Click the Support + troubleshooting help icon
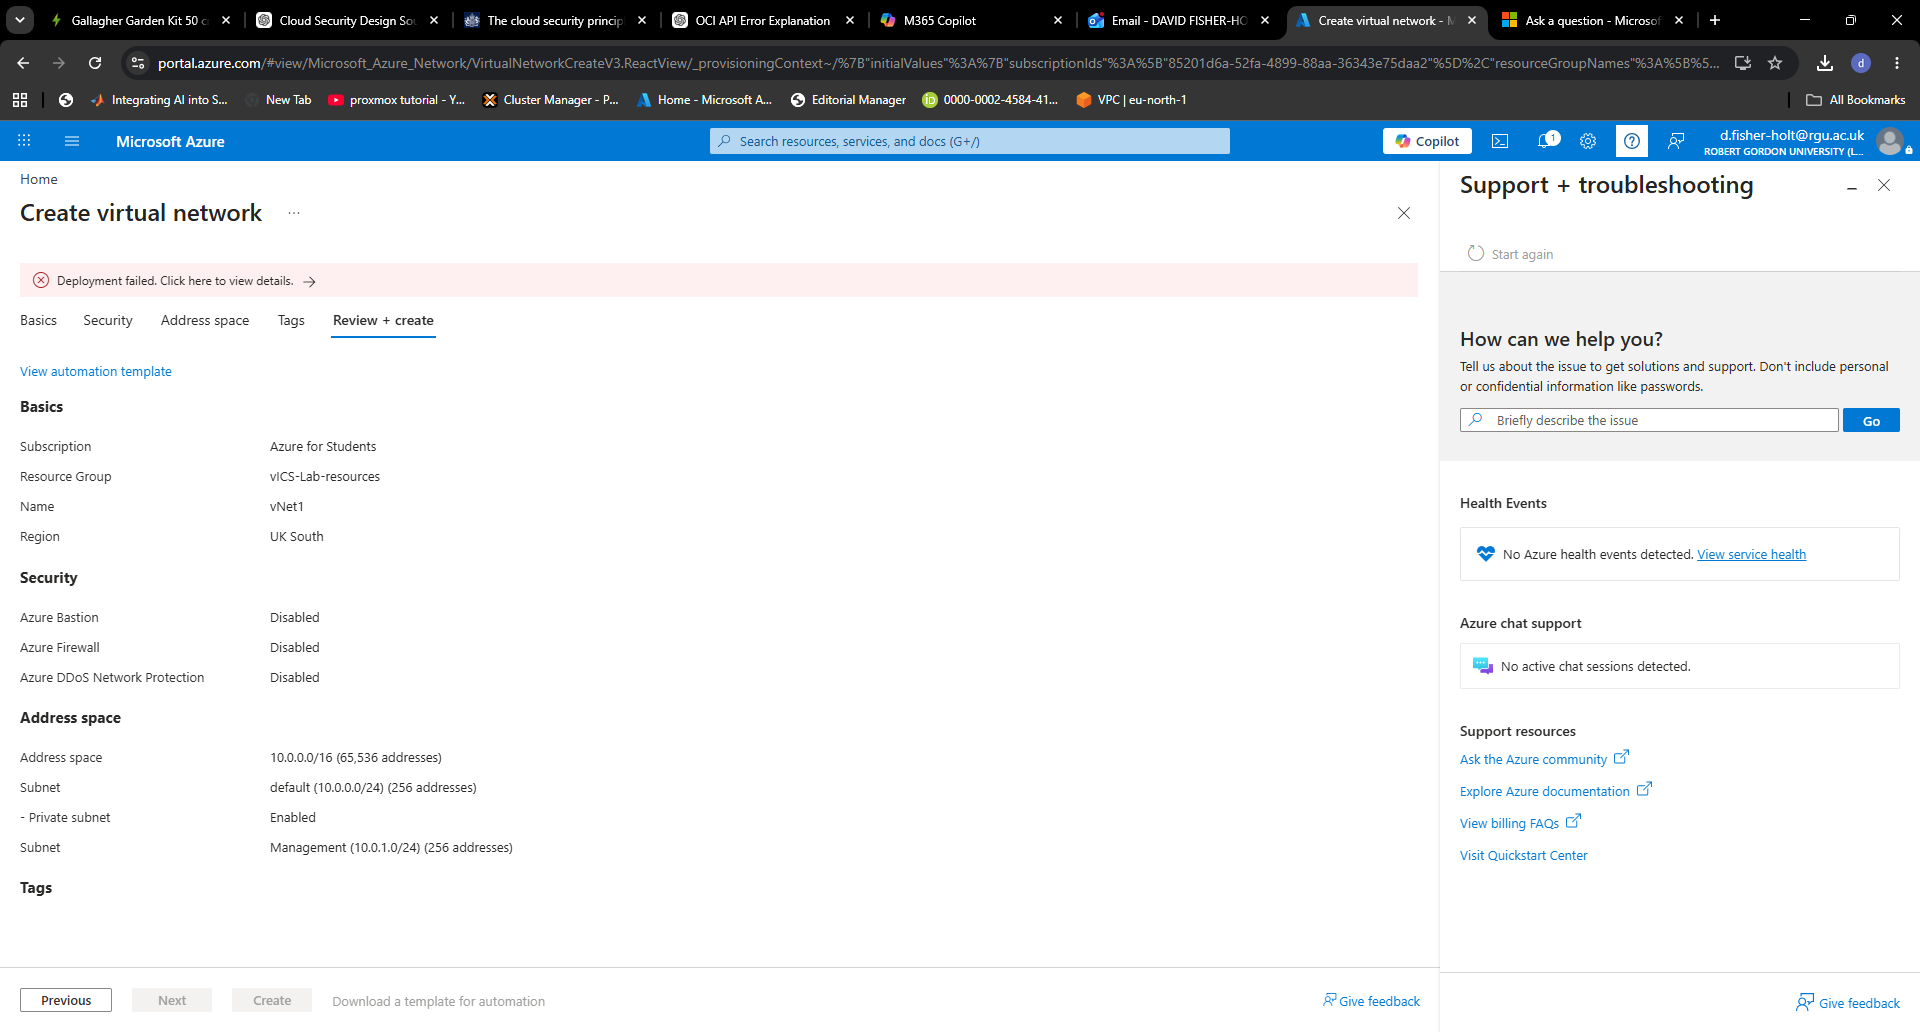Image resolution: width=1920 pixels, height=1032 pixels. point(1632,141)
